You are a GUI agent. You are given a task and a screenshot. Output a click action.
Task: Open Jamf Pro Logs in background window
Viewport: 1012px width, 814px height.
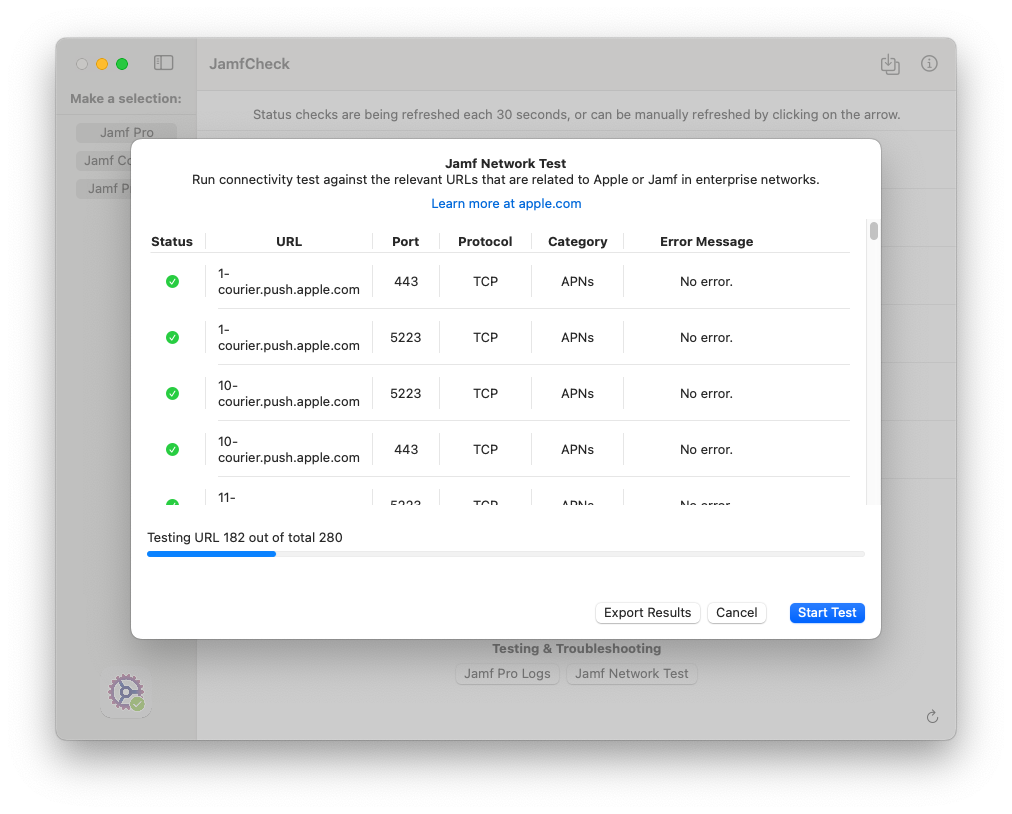(507, 673)
